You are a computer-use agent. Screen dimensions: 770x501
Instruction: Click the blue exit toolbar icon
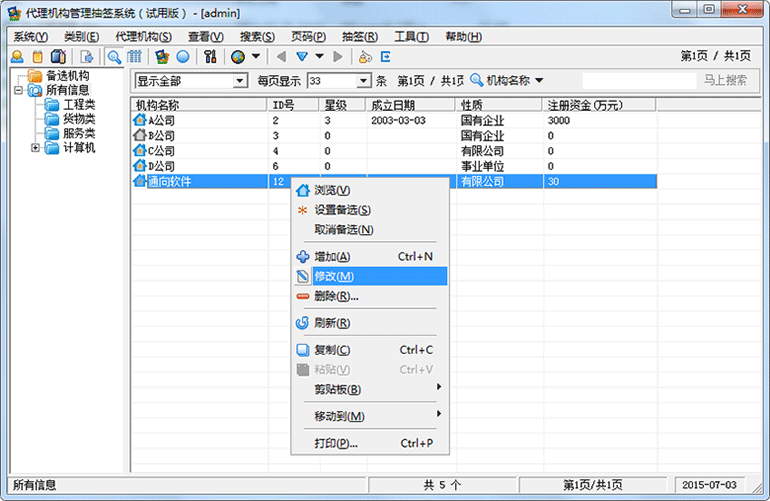point(386,57)
